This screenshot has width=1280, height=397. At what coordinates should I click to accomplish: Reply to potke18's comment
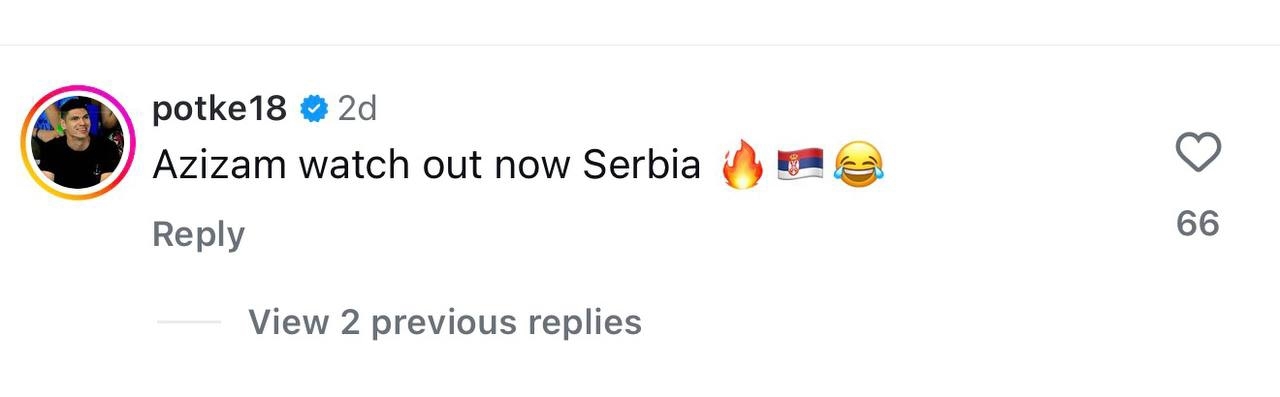click(x=198, y=234)
